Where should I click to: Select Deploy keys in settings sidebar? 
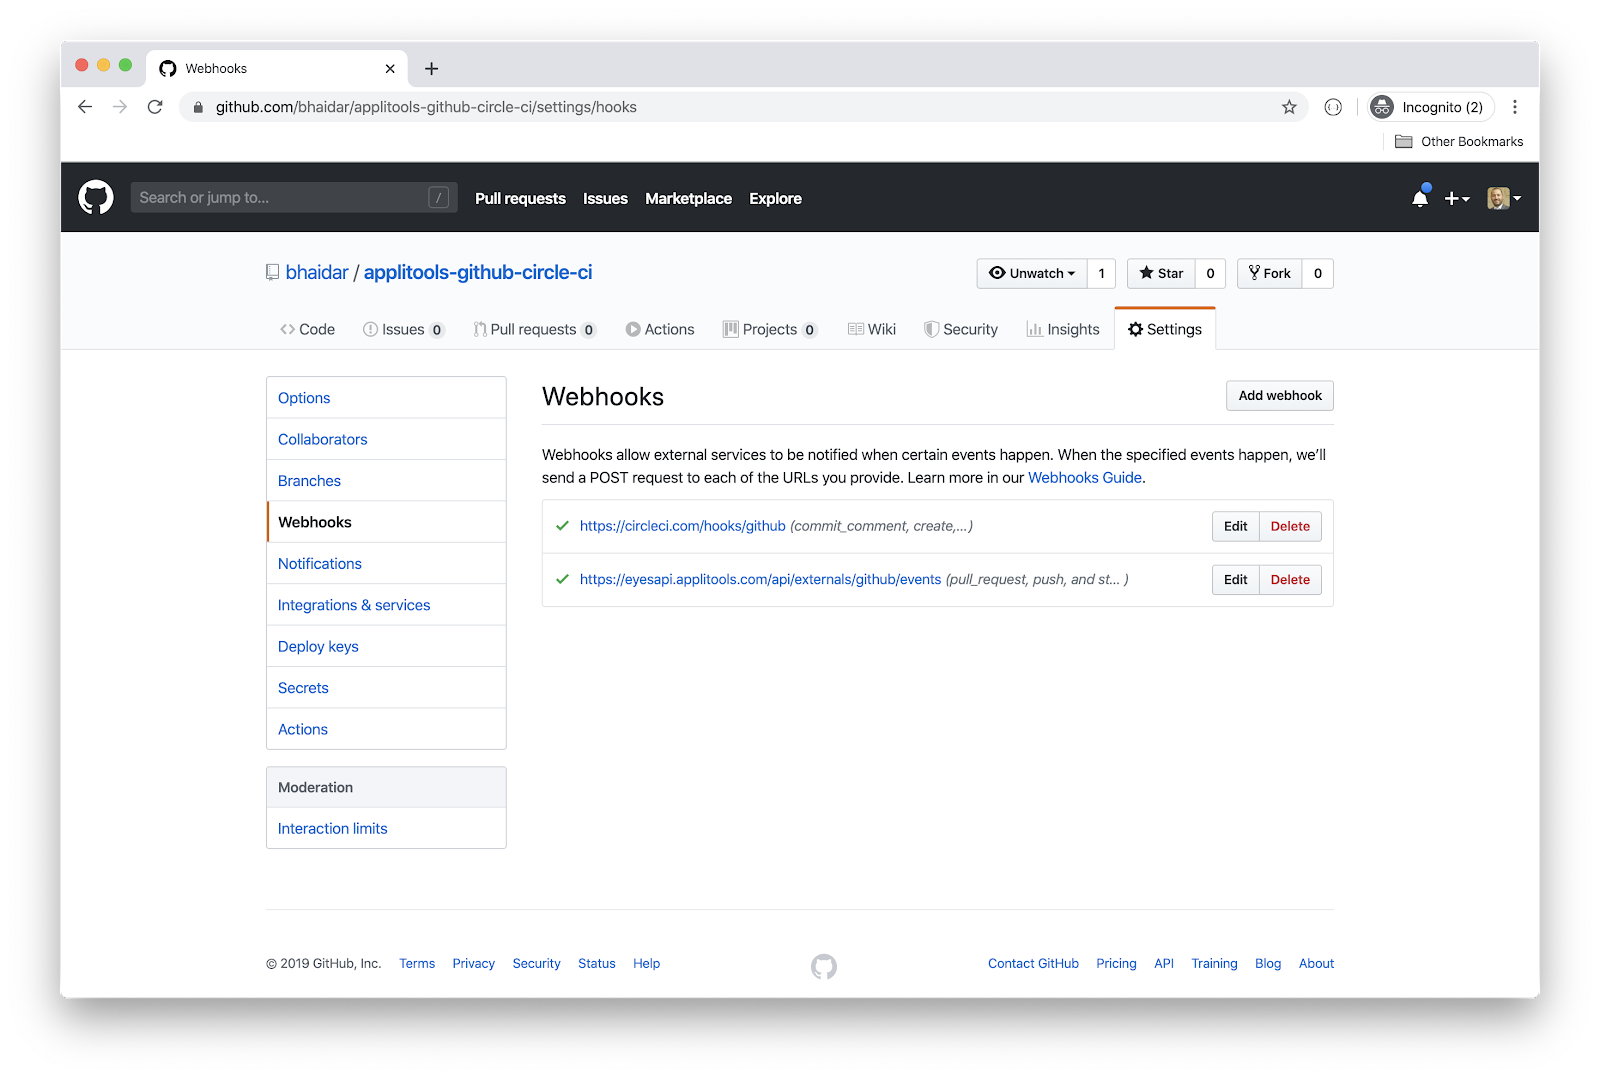318,646
